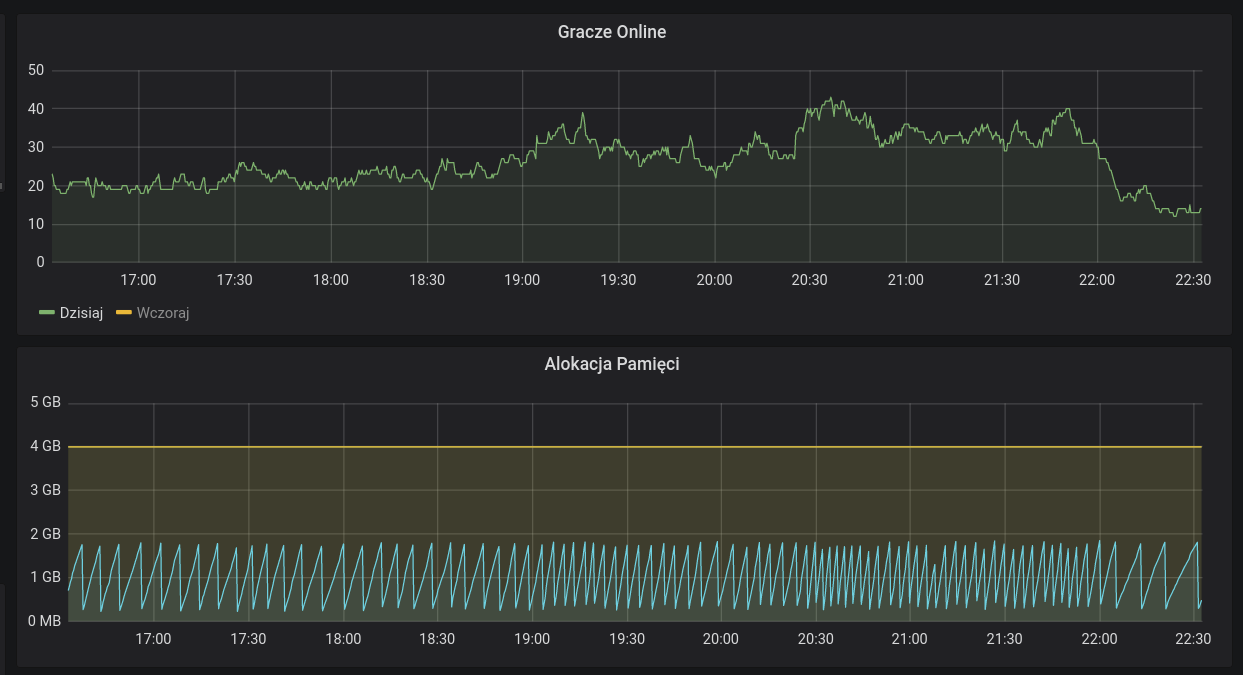Click the 2 GB y-axis label
Viewport: 1243px width, 675px height.
pos(46,534)
